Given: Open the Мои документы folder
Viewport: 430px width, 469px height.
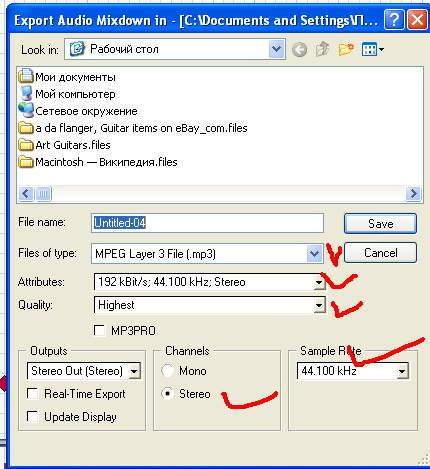Looking at the screenshot, I should 67,77.
